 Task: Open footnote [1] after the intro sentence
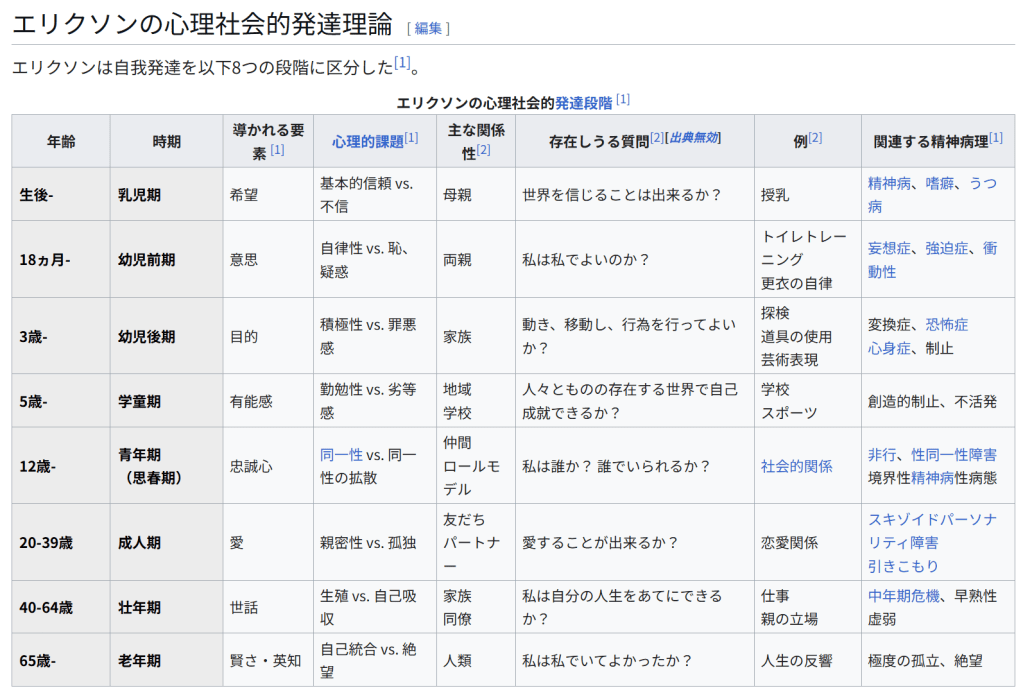(402, 63)
